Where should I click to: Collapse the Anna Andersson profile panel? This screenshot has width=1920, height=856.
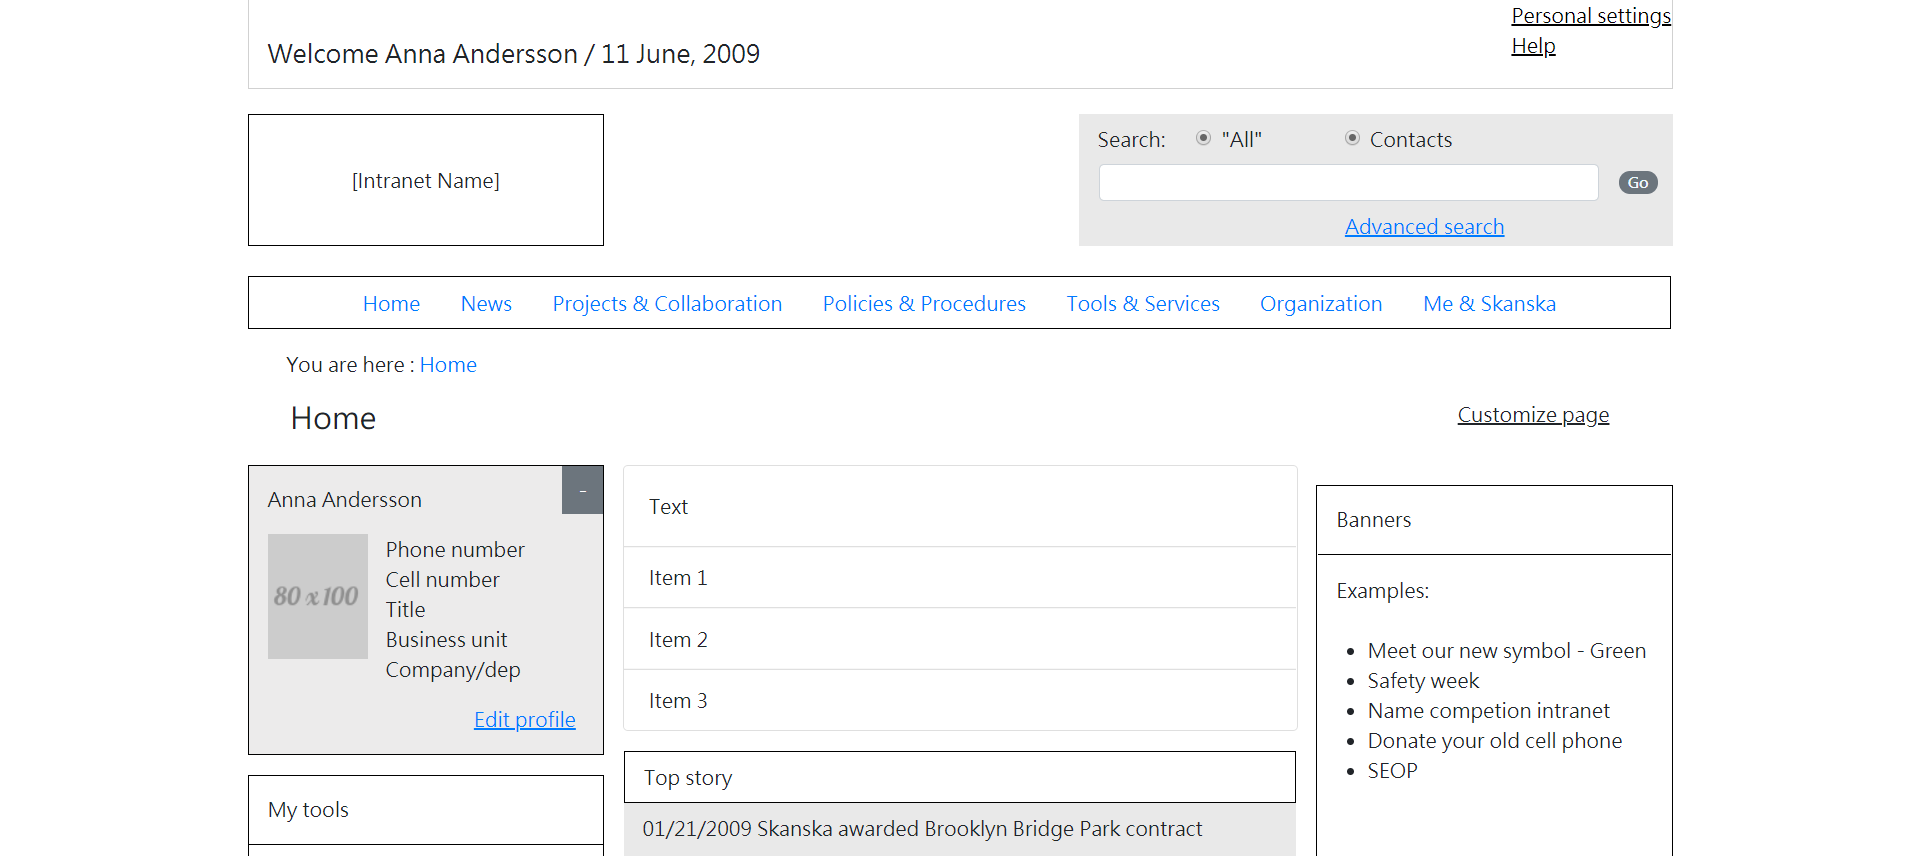tap(582, 490)
